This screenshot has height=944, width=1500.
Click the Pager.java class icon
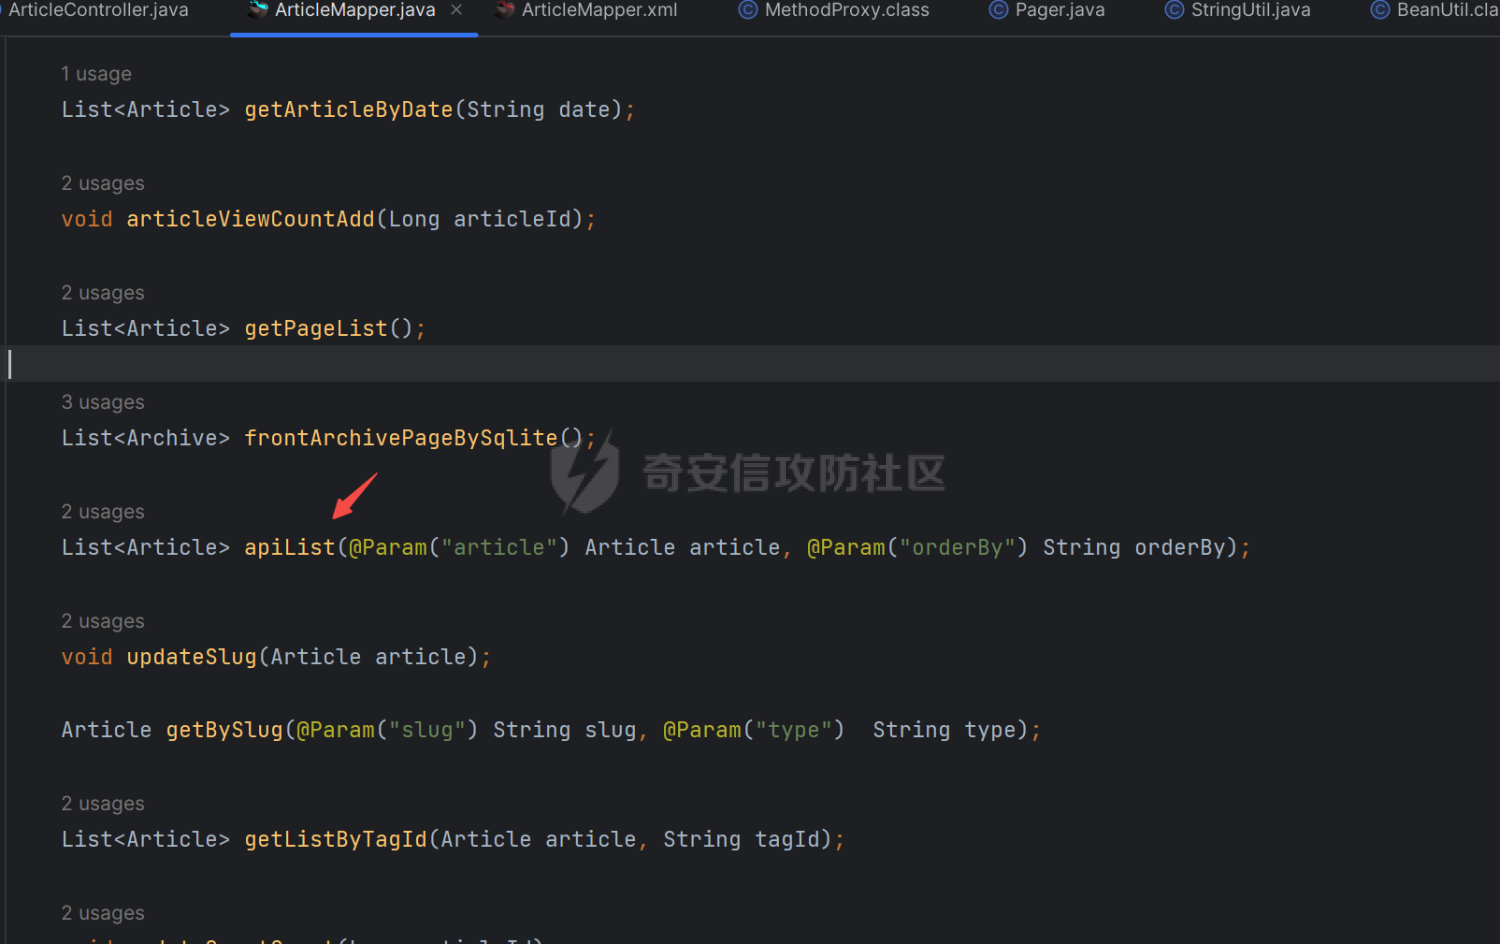point(998,10)
